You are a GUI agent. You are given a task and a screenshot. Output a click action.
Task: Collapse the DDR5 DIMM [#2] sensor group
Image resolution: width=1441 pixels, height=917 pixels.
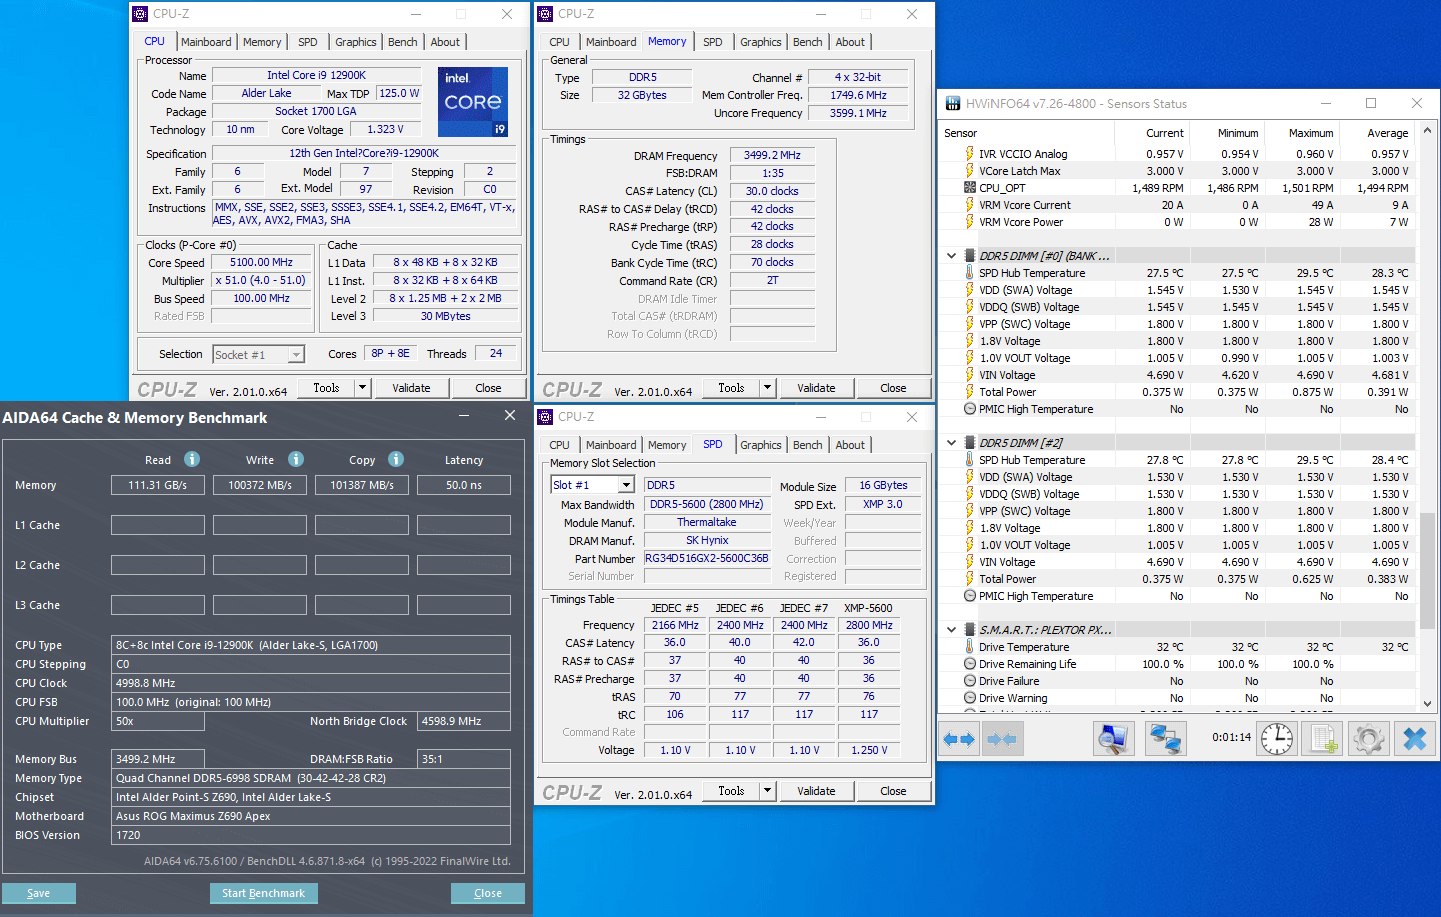(951, 443)
